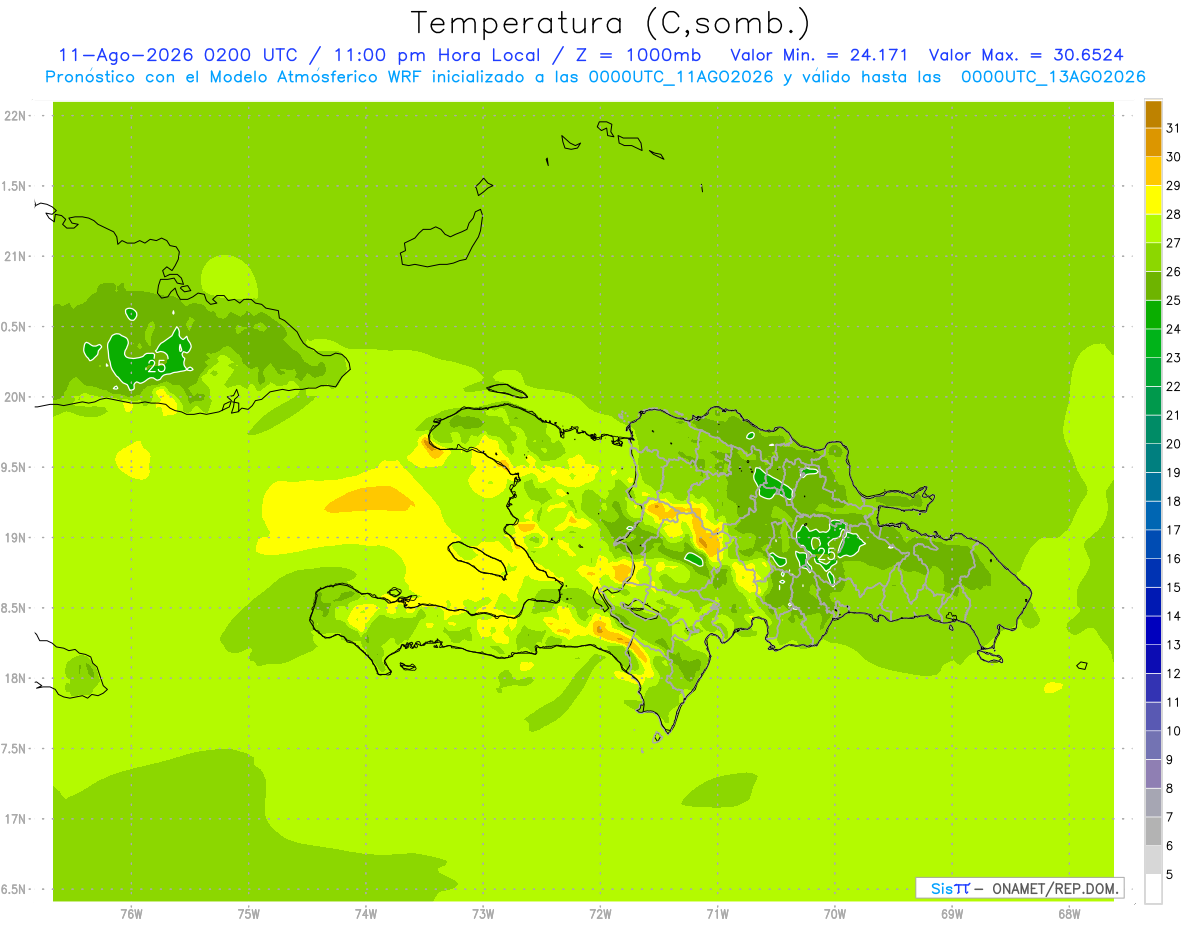1200x927 pixels.
Task: Click the legend scale label "11"
Action: (x=1174, y=702)
